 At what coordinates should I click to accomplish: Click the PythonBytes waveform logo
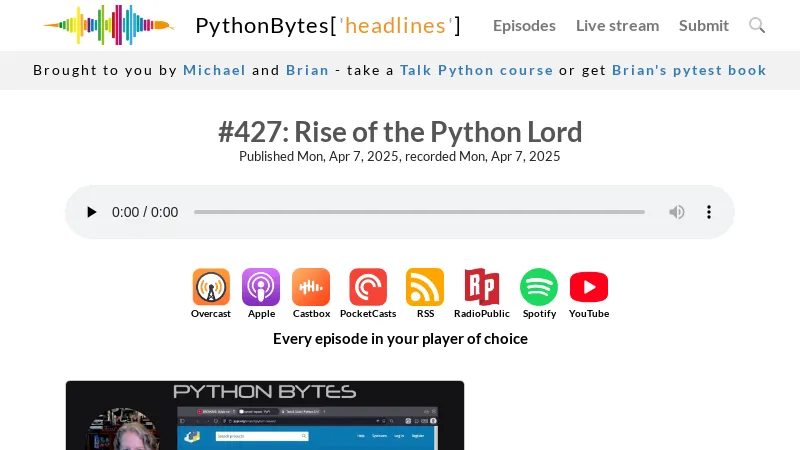click(108, 25)
